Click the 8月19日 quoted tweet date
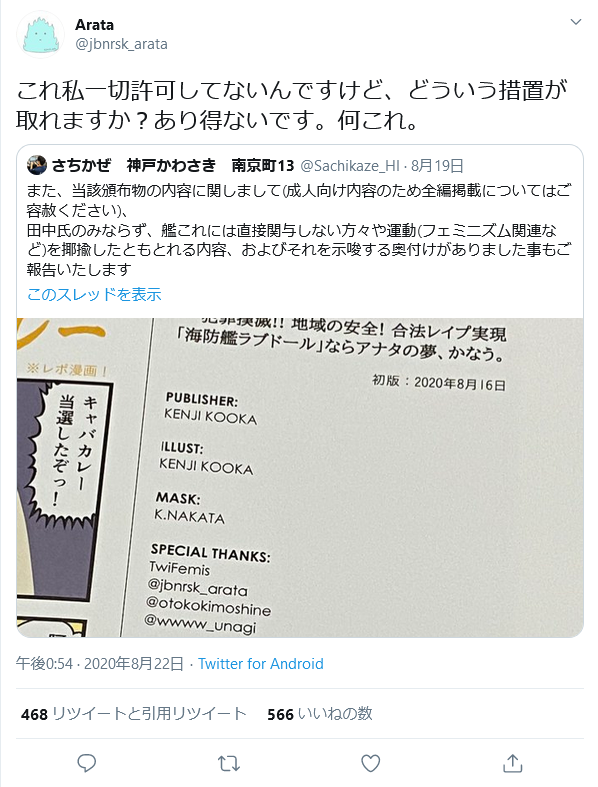This screenshot has height=787, width=598. (x=437, y=165)
